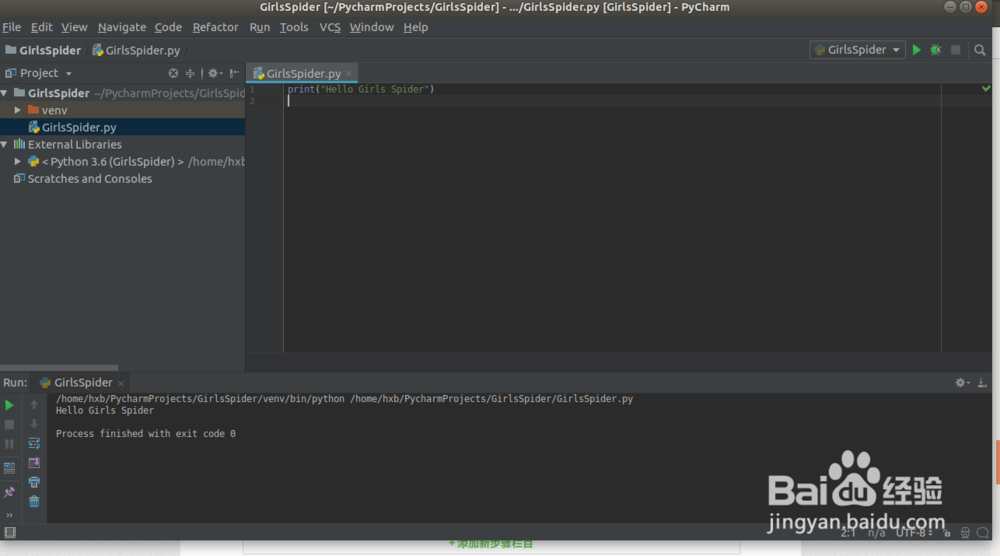Click "Hello Girls Spider" console output line
Image resolution: width=1000 pixels, height=556 pixels.
pyautogui.click(x=105, y=411)
